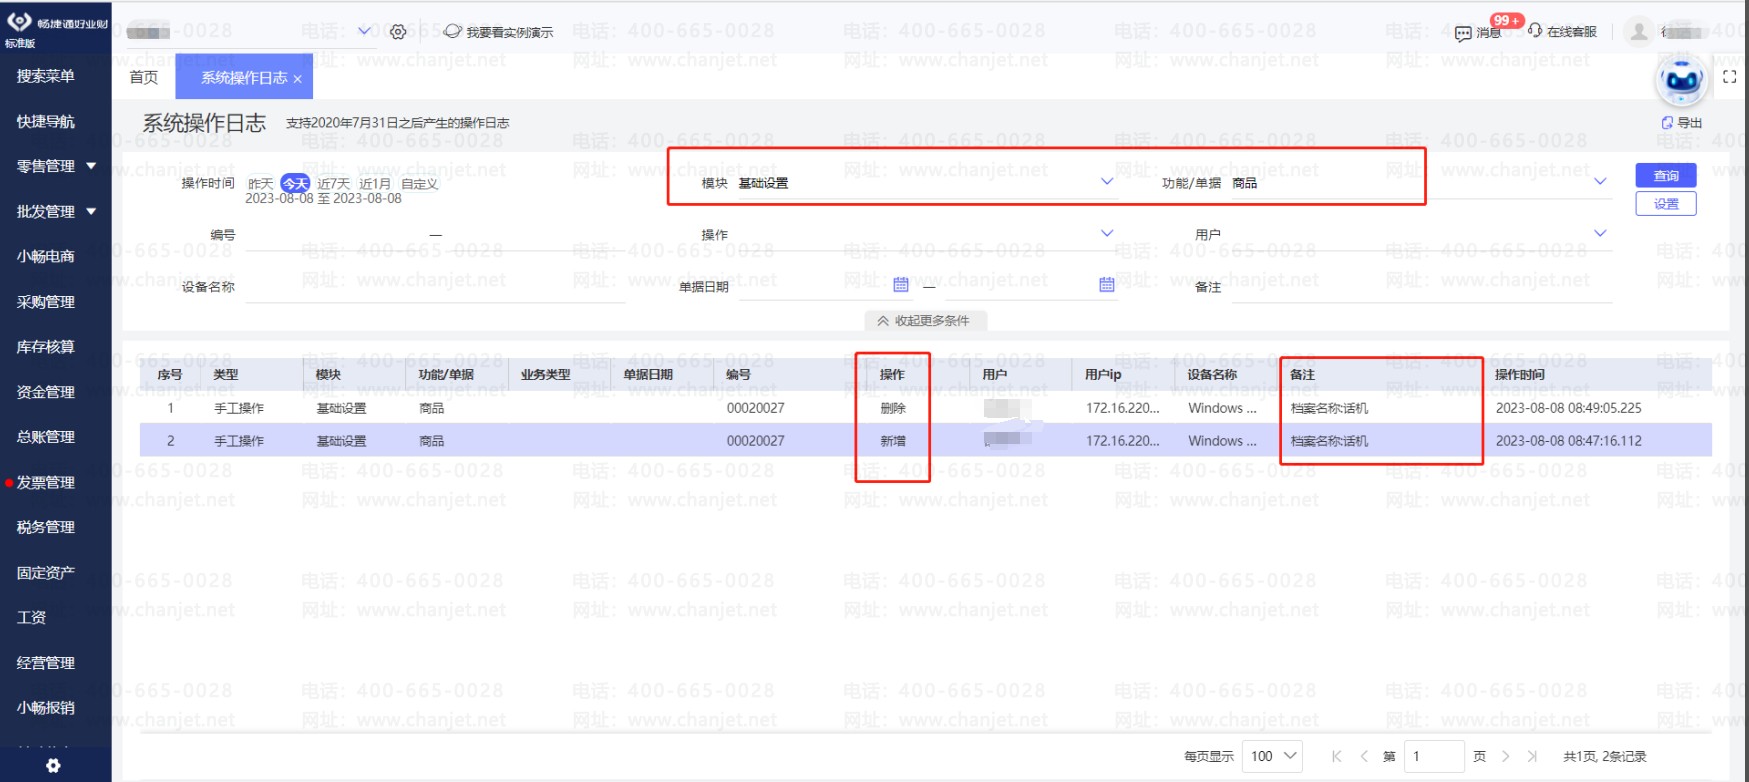Click the 设置 button below 查询

(x=1666, y=203)
